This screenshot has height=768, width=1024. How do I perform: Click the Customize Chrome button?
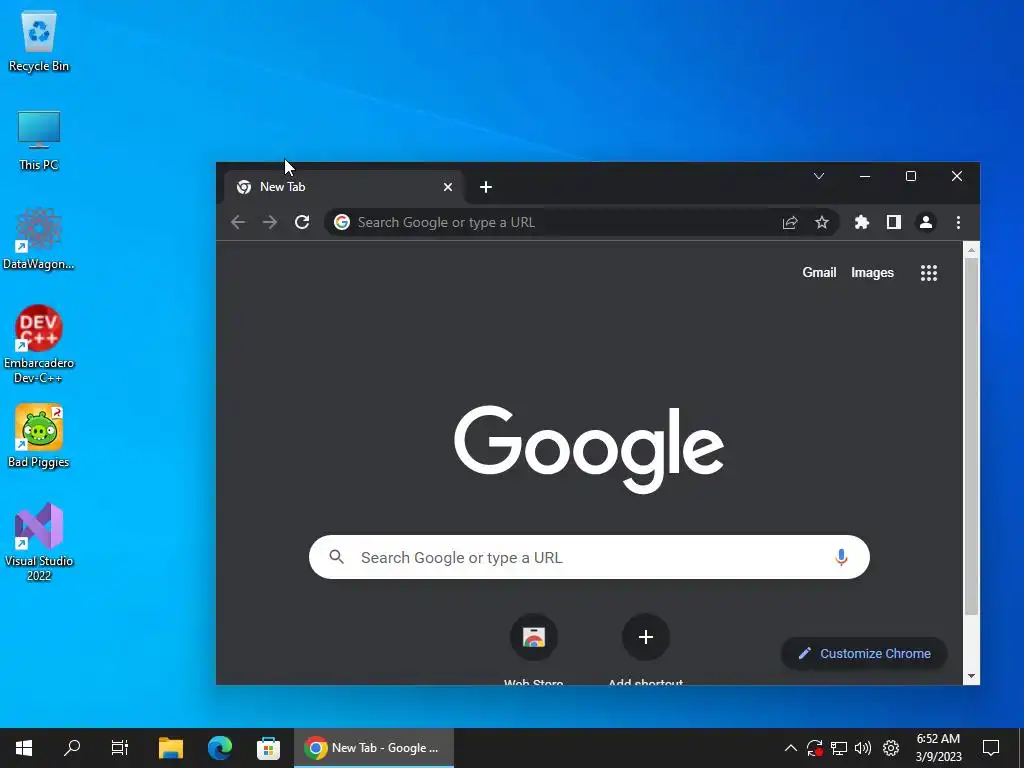pos(864,654)
